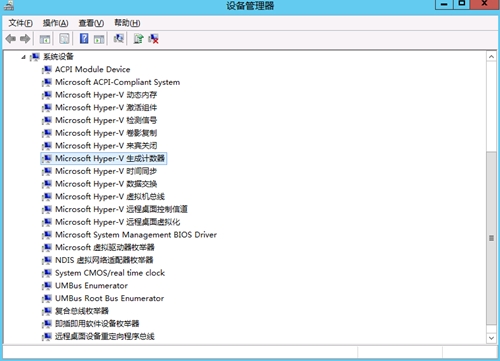This screenshot has width=500, height=361.
Task: Select Microsoft Hyper-V 激活组件
Action: pos(106,107)
